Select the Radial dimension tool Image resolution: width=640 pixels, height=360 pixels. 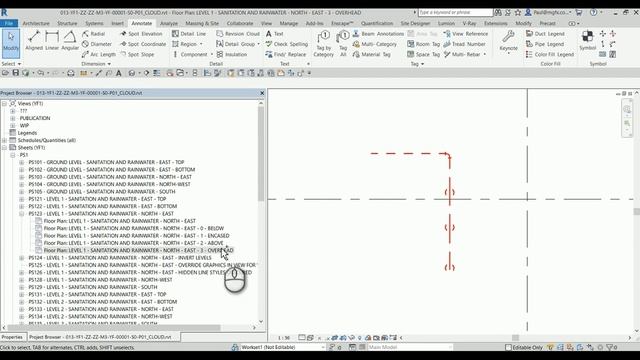93,33
